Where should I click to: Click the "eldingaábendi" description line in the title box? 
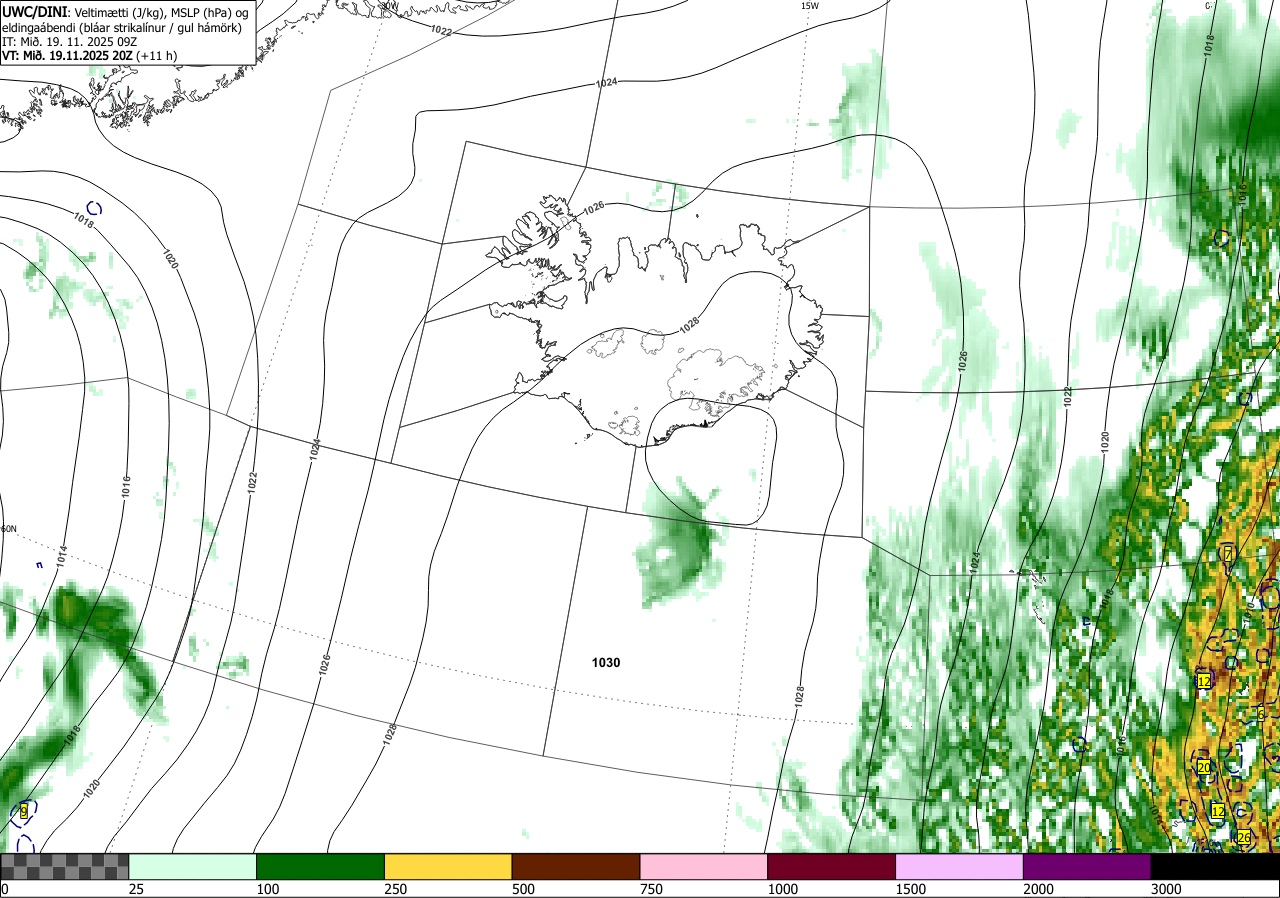click(x=122, y=27)
